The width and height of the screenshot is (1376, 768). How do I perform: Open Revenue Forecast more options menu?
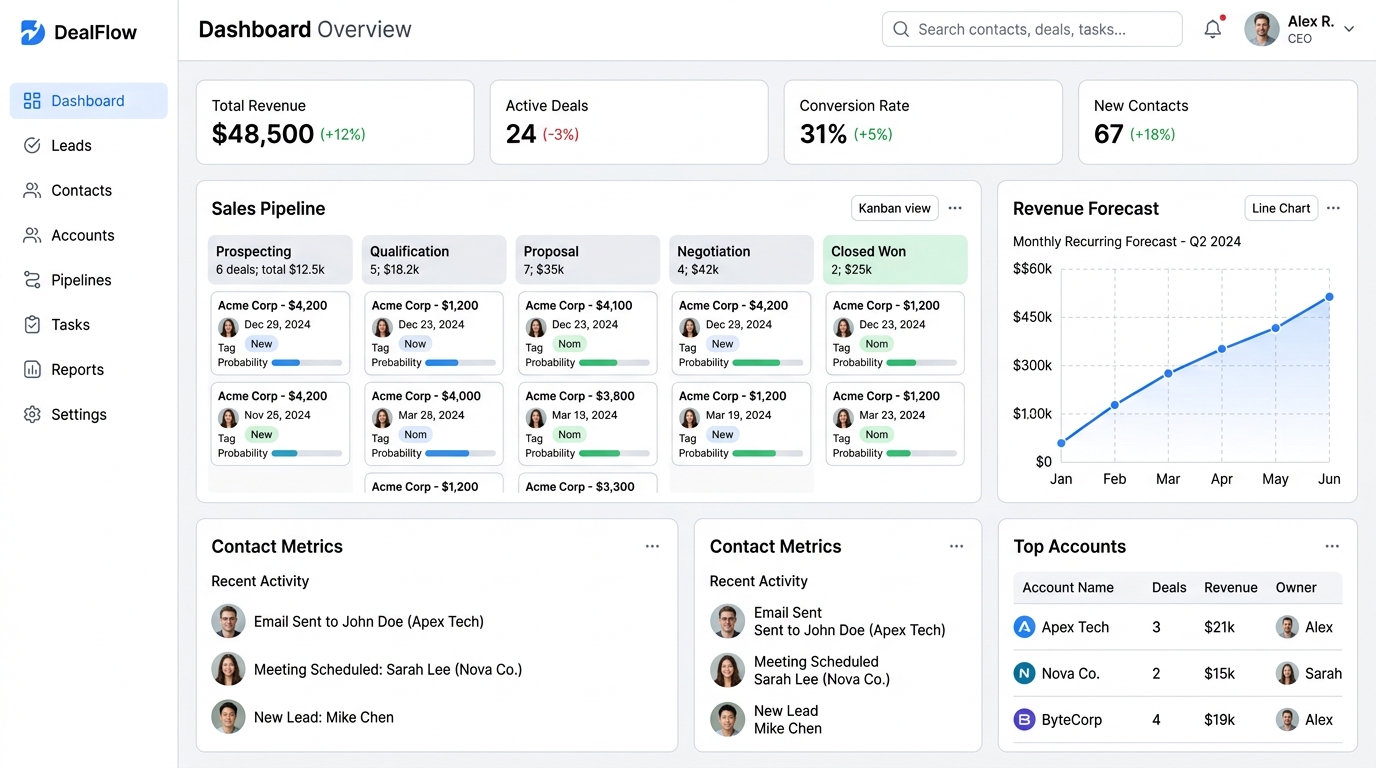(x=1333, y=208)
